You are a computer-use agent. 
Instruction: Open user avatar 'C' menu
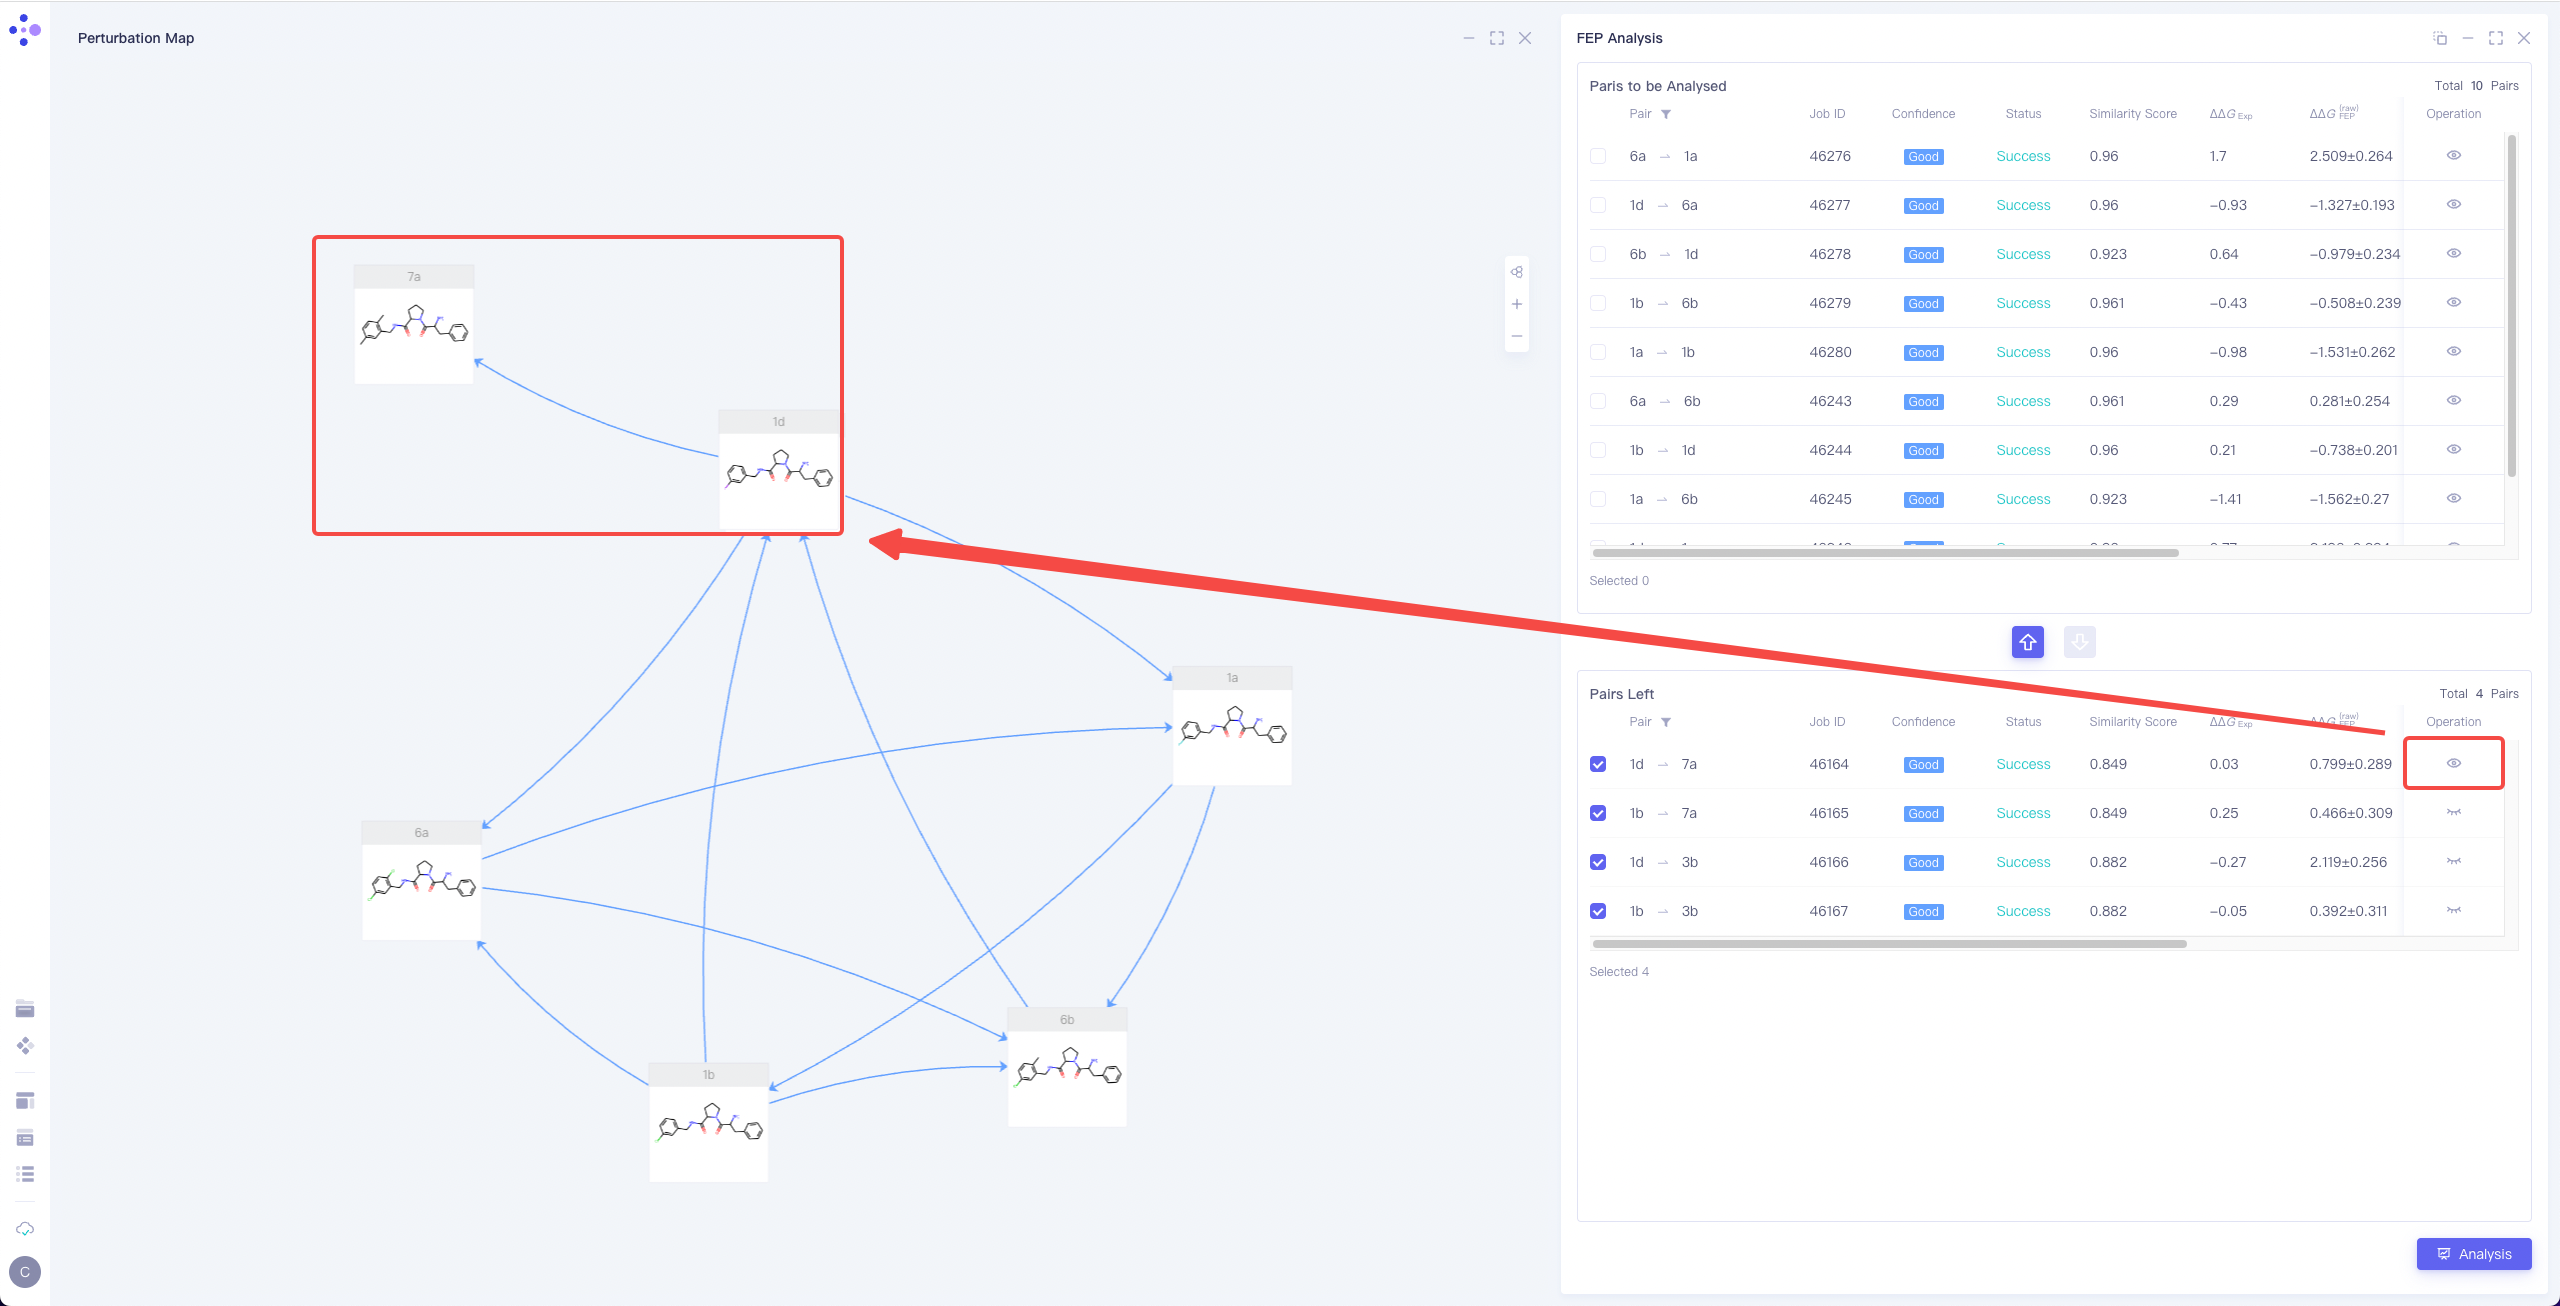pyautogui.click(x=25, y=1272)
